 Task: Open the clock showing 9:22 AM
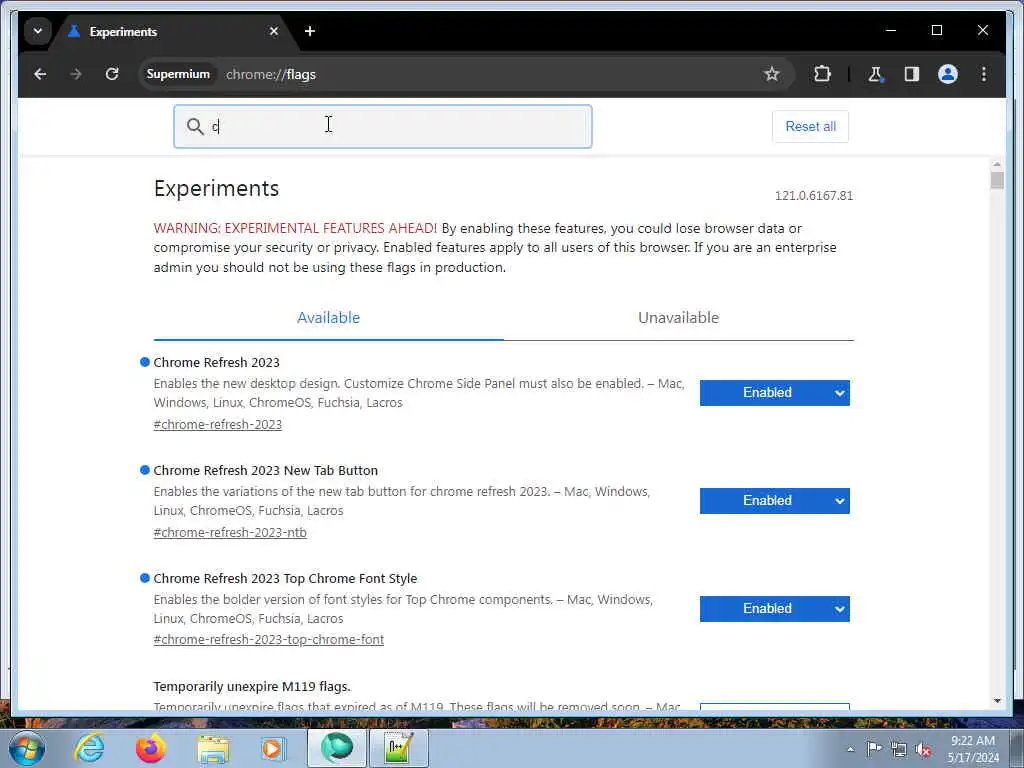click(x=973, y=749)
